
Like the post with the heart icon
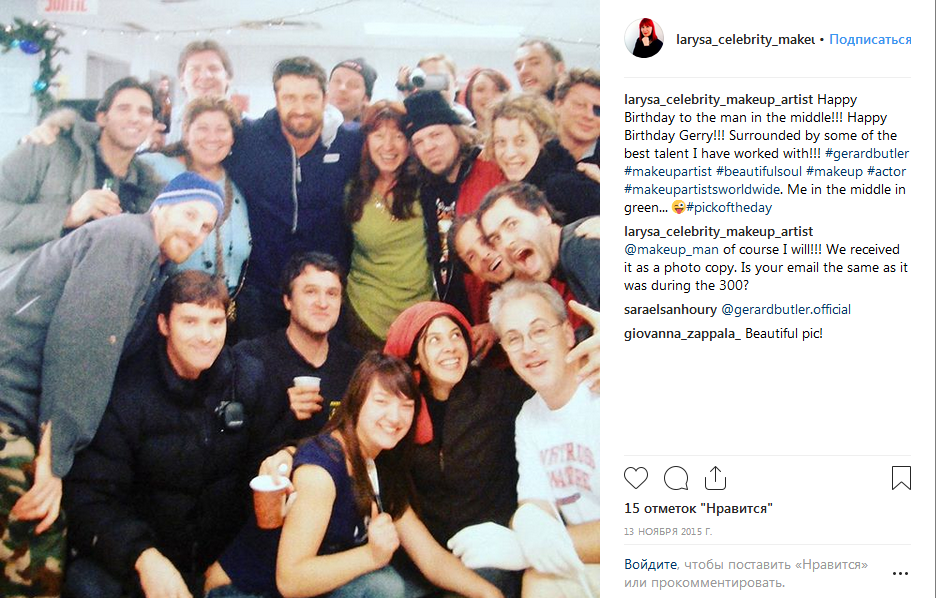tap(636, 478)
